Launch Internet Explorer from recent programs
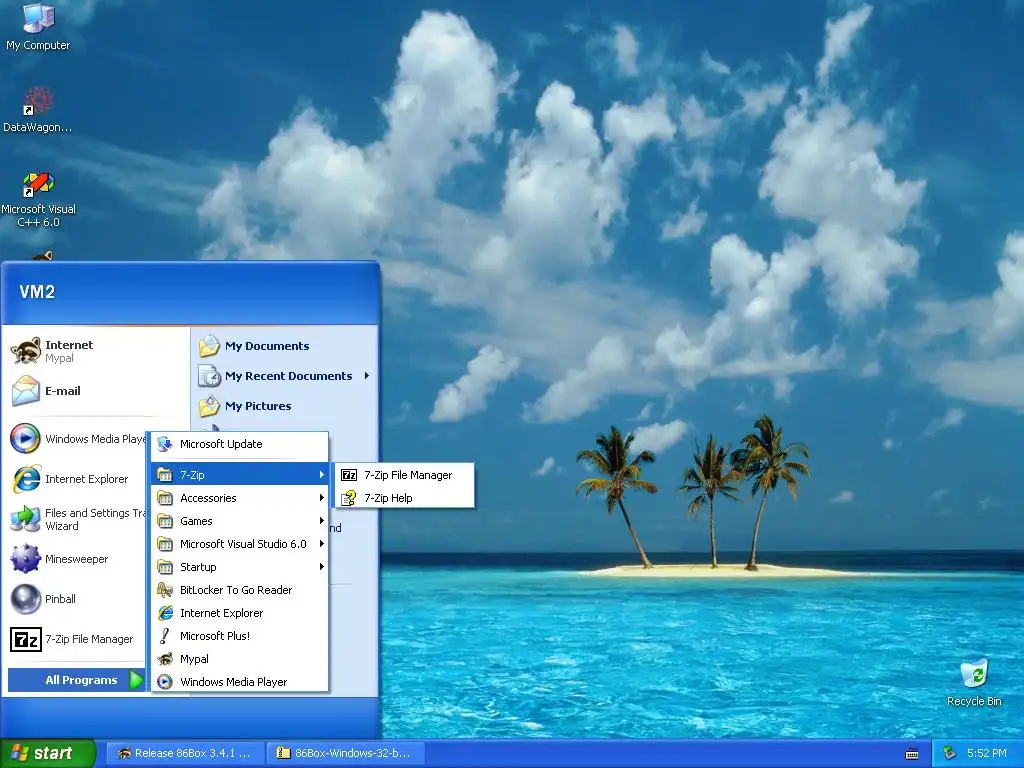The height and width of the screenshot is (768, 1024). point(76,479)
